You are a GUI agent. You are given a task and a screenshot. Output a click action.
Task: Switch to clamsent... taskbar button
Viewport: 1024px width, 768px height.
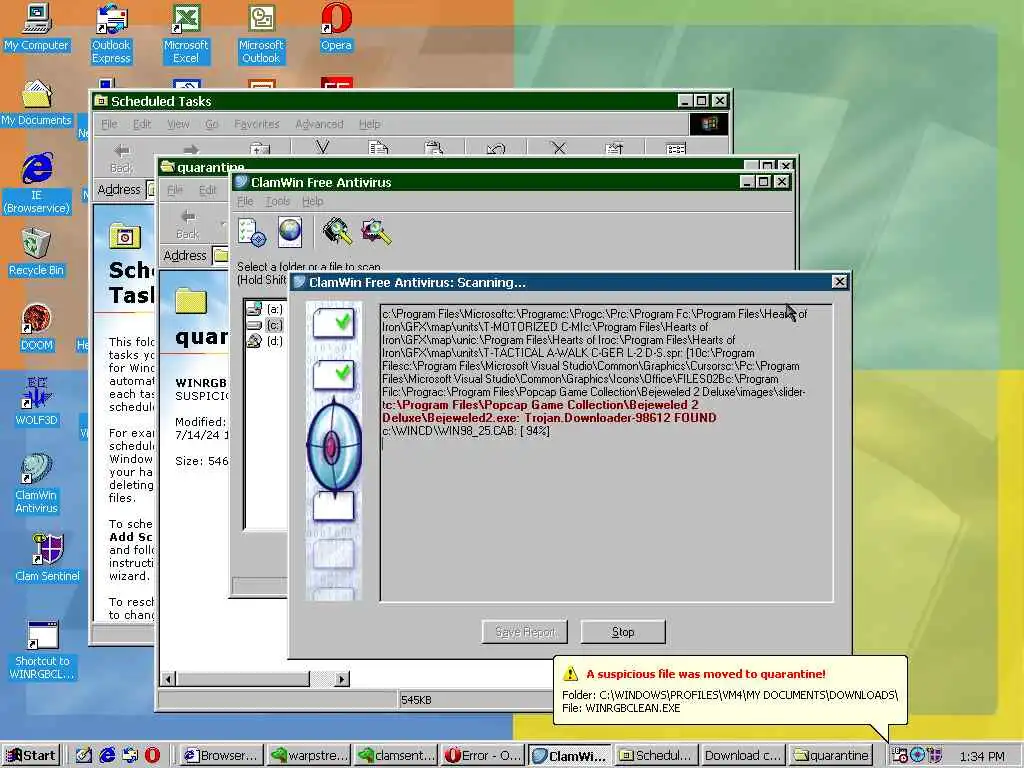coord(396,756)
